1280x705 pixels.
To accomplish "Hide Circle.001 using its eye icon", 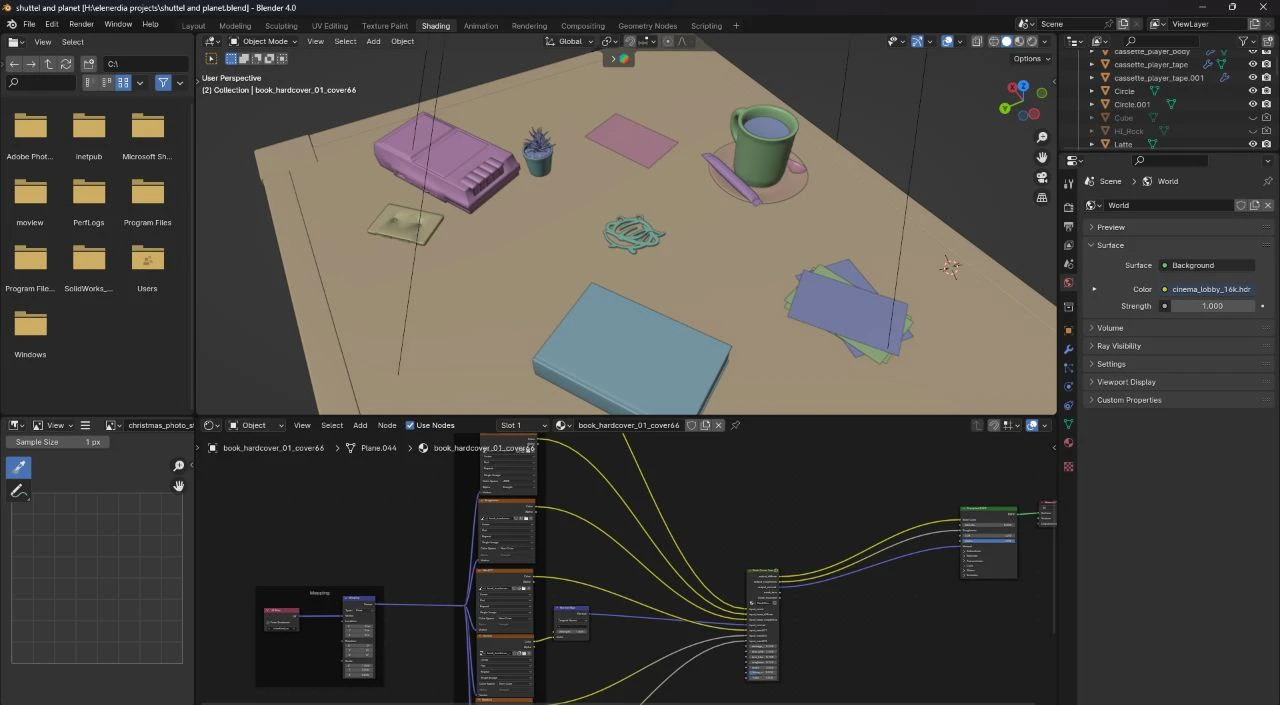I will pos(1252,104).
